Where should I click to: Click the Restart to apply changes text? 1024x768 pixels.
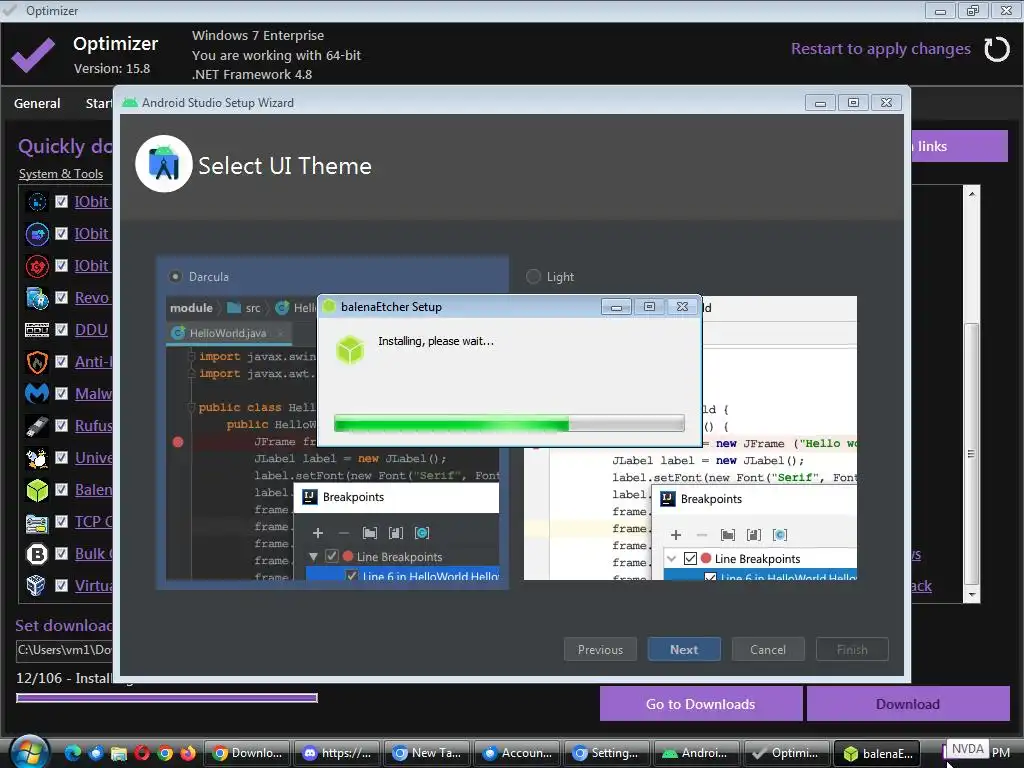880,49
